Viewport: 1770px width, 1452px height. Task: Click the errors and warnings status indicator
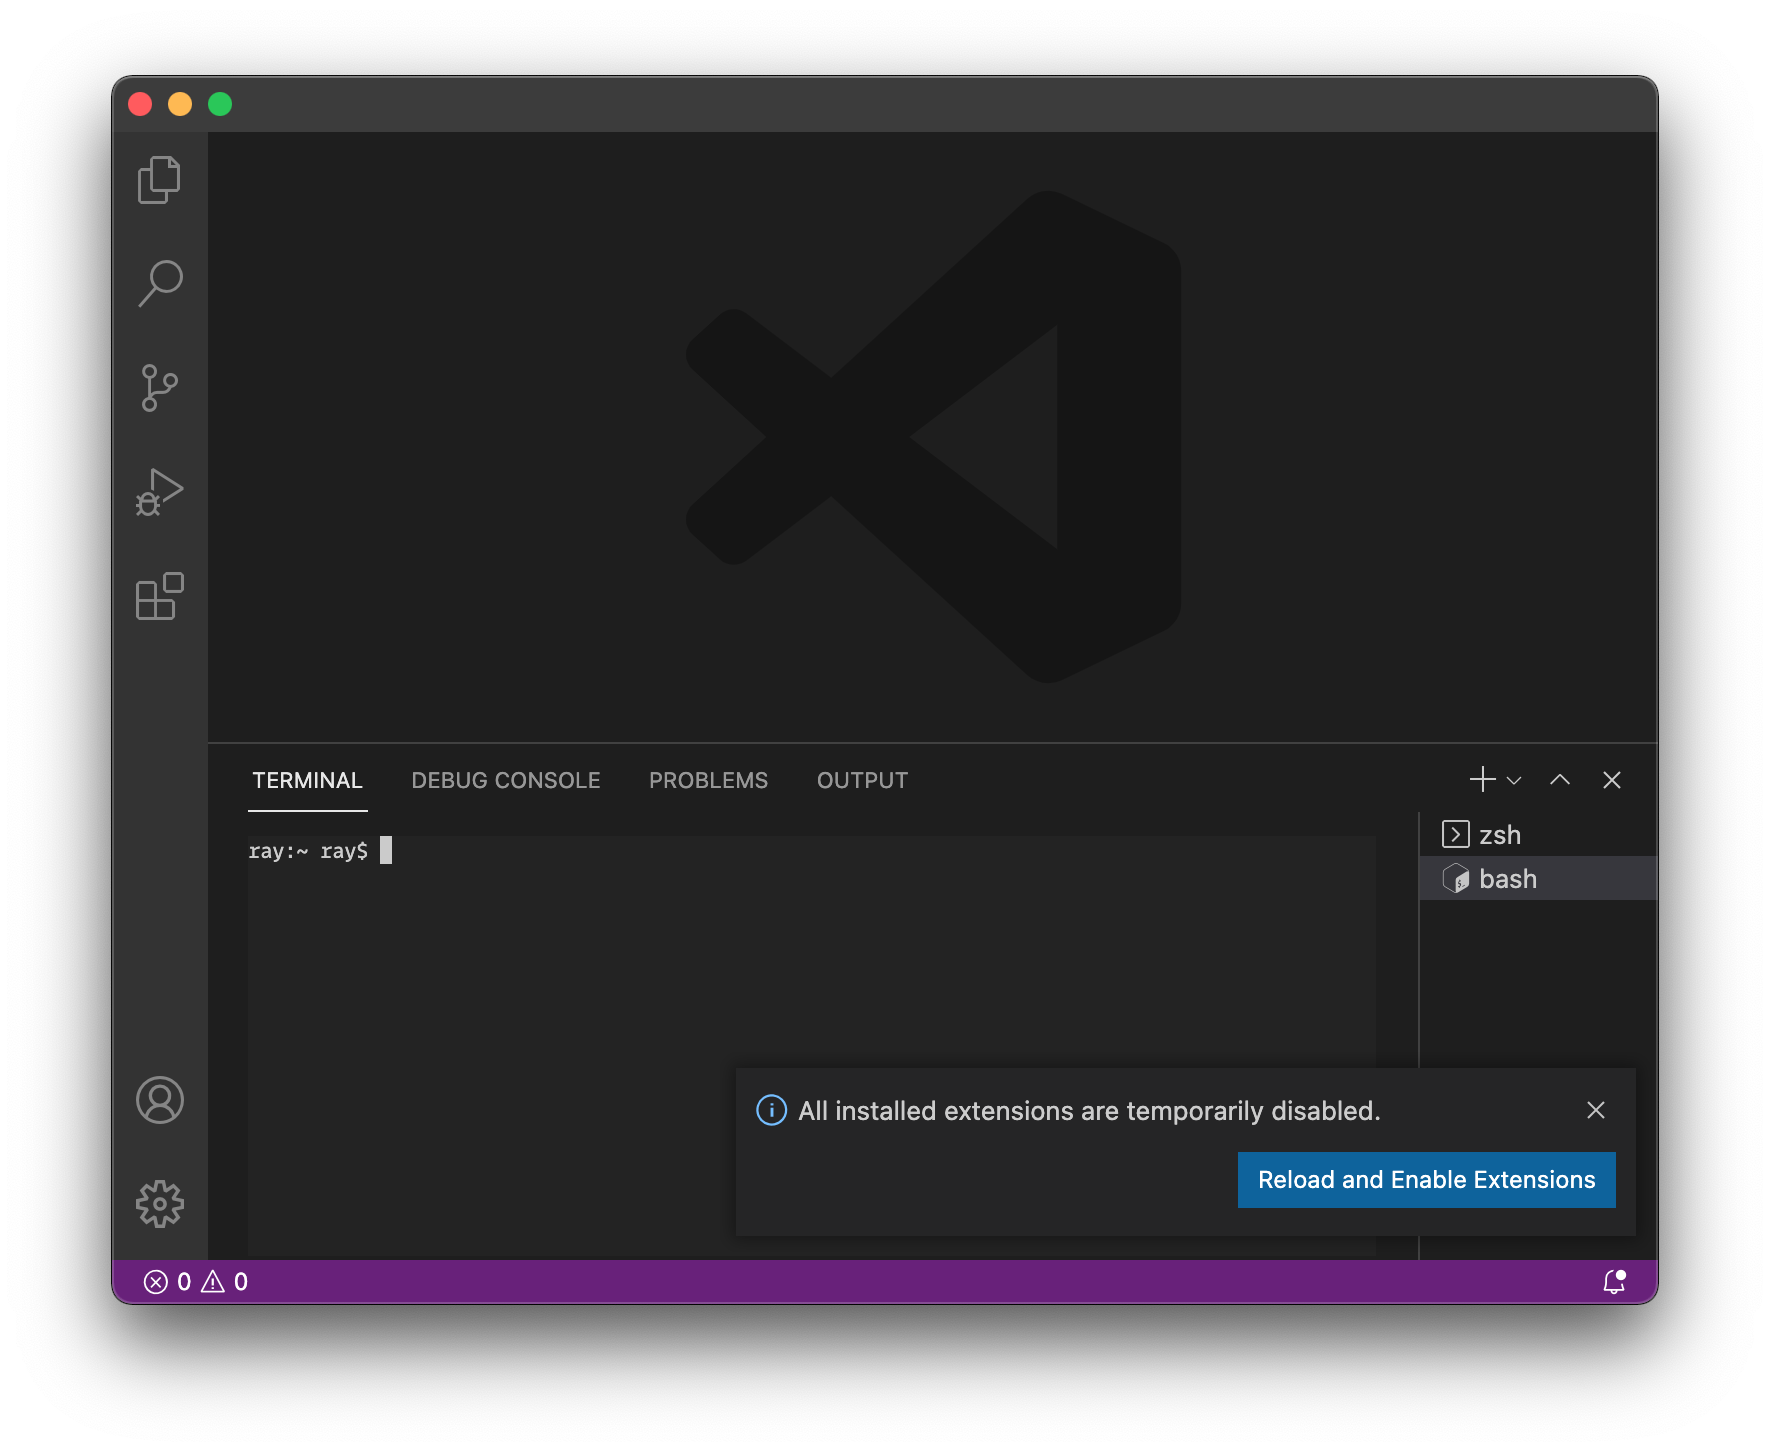click(x=196, y=1281)
